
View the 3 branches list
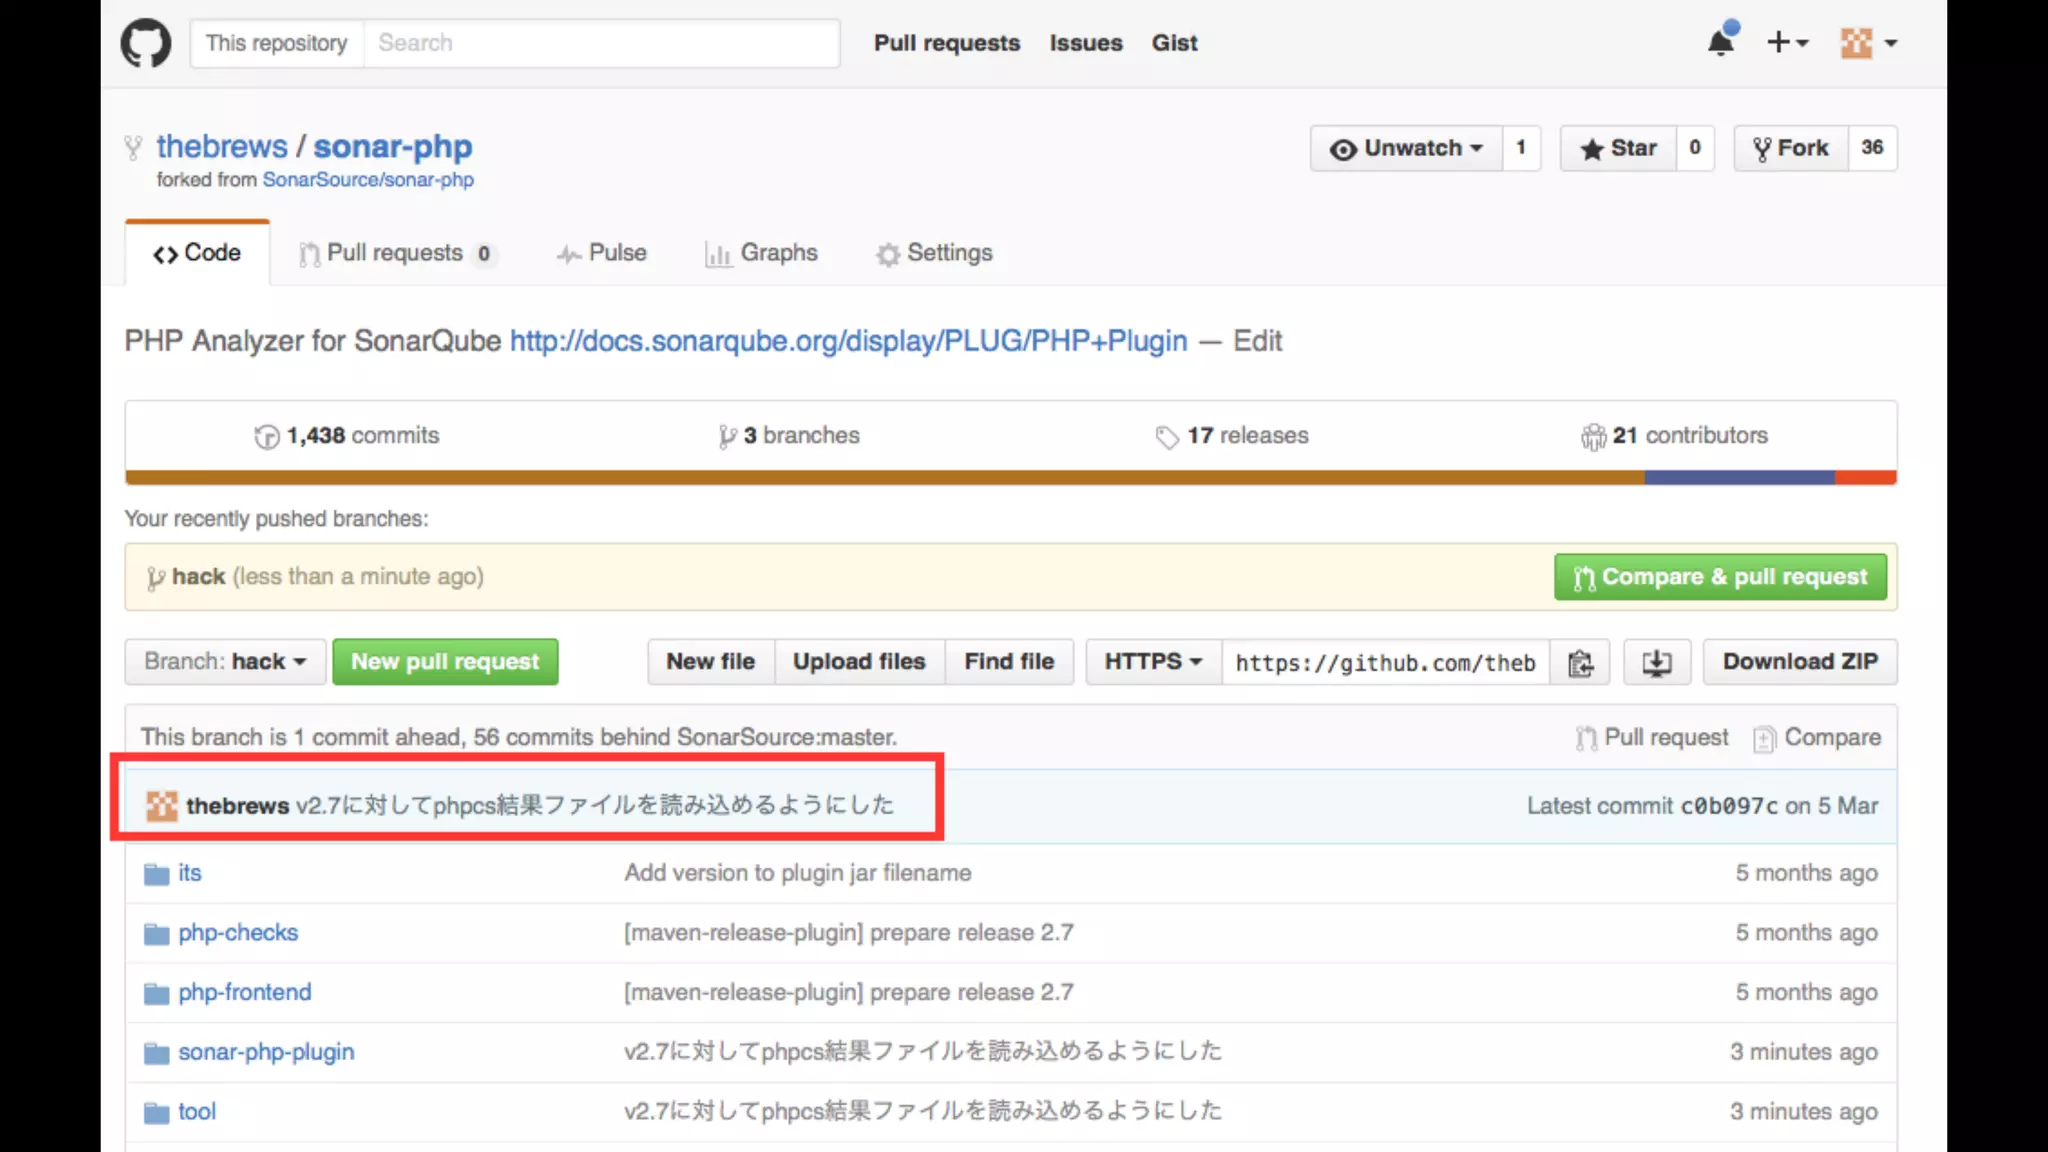[790, 436]
